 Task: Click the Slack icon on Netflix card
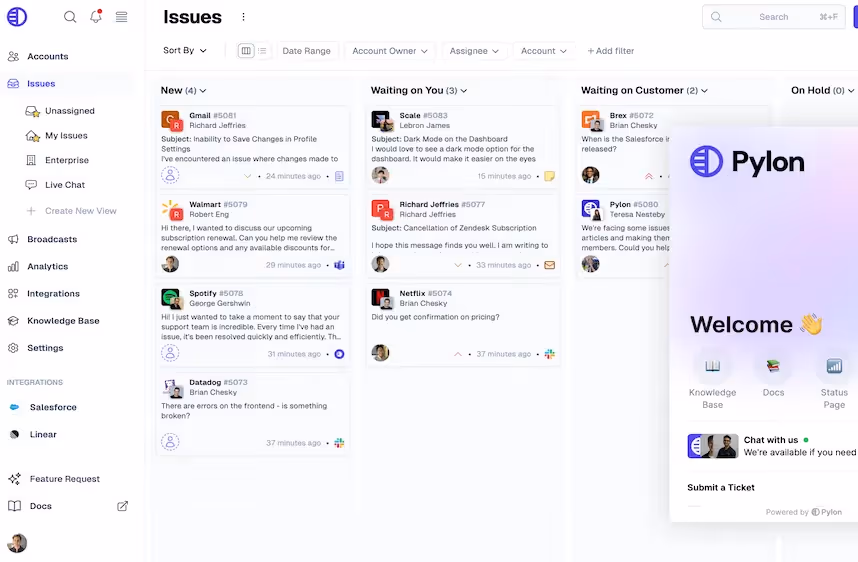(x=549, y=354)
